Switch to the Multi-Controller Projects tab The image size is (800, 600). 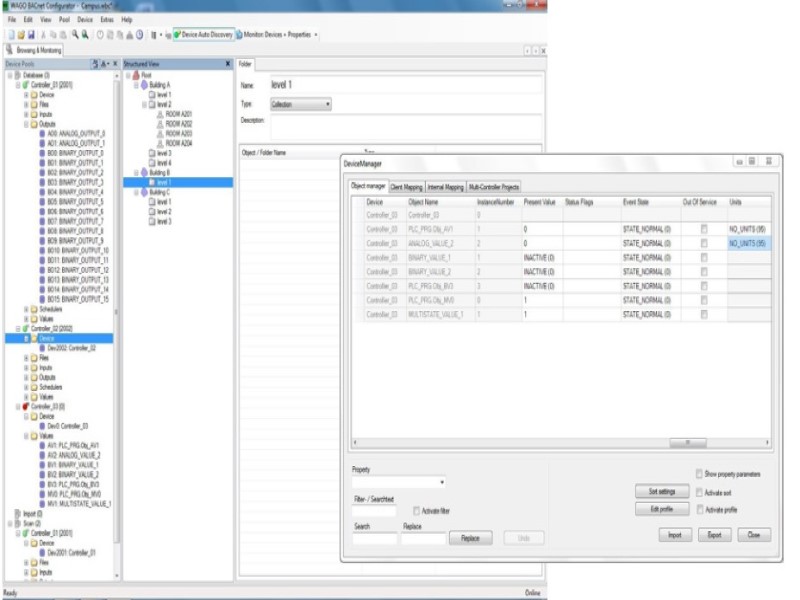[x=493, y=187]
